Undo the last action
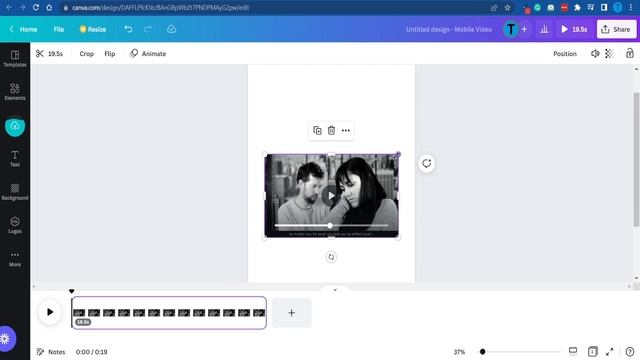The width and height of the screenshot is (640, 360). tap(128, 29)
